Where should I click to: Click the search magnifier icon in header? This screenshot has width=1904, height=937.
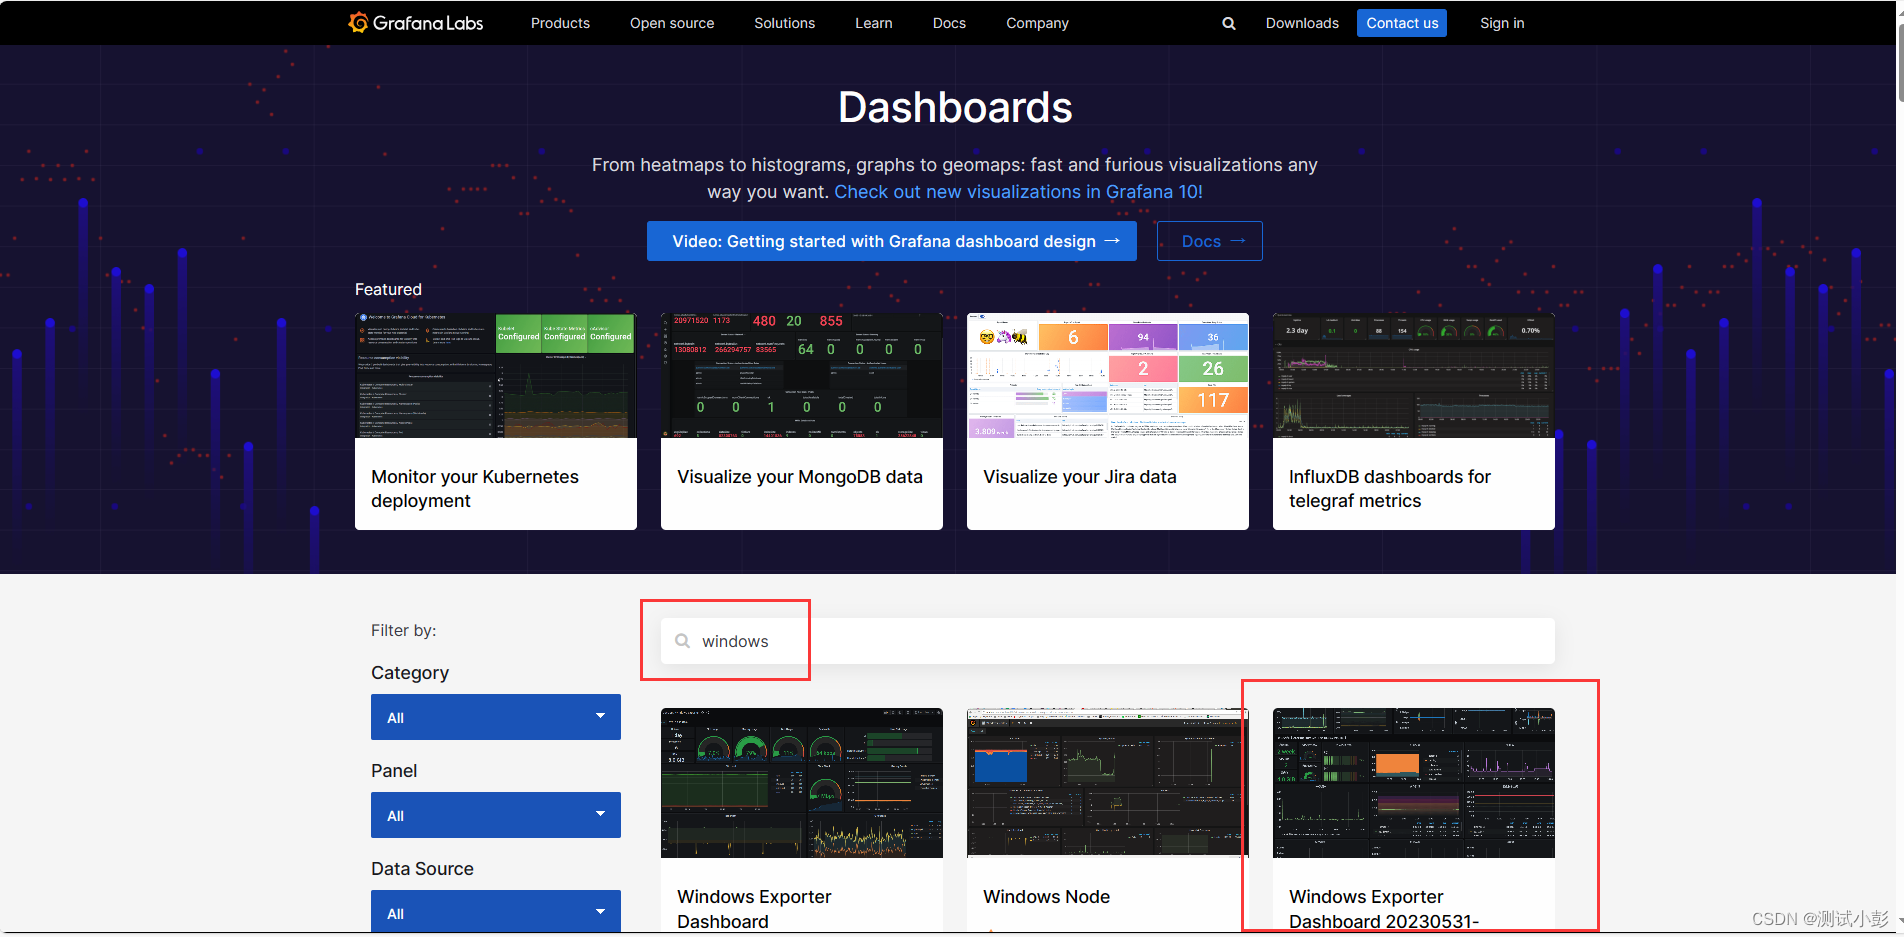click(x=1229, y=23)
